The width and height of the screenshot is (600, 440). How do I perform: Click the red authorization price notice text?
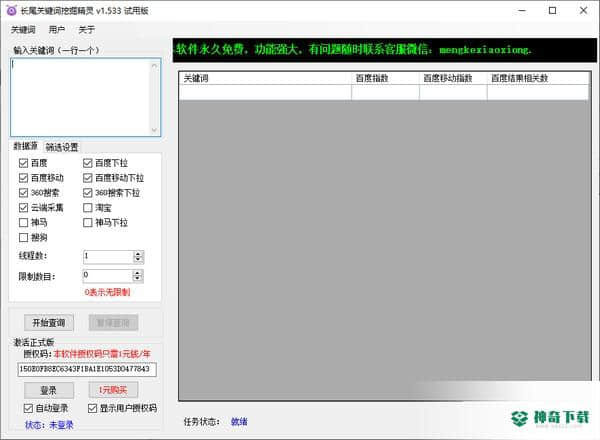(x=102, y=354)
